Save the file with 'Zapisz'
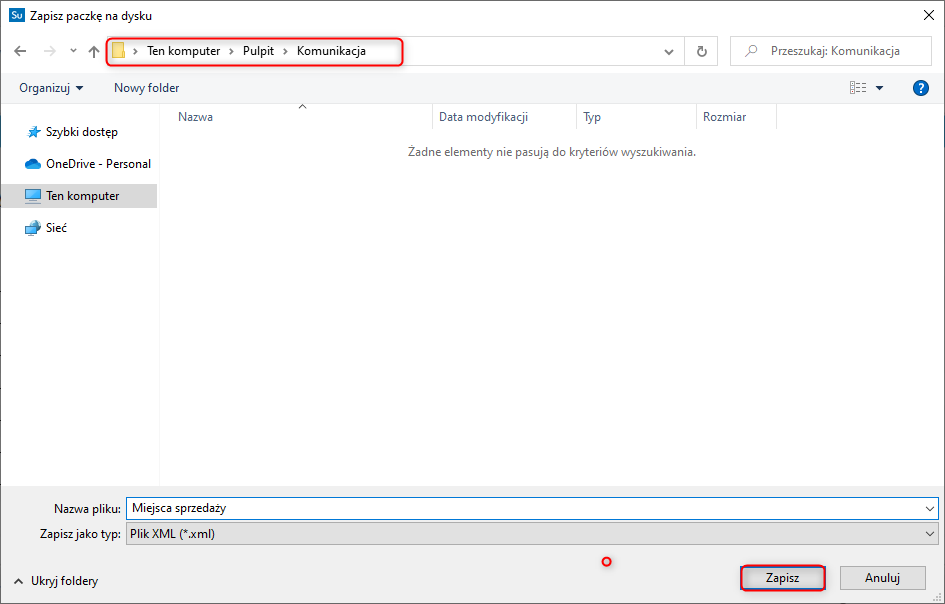945x604 pixels. [x=782, y=578]
